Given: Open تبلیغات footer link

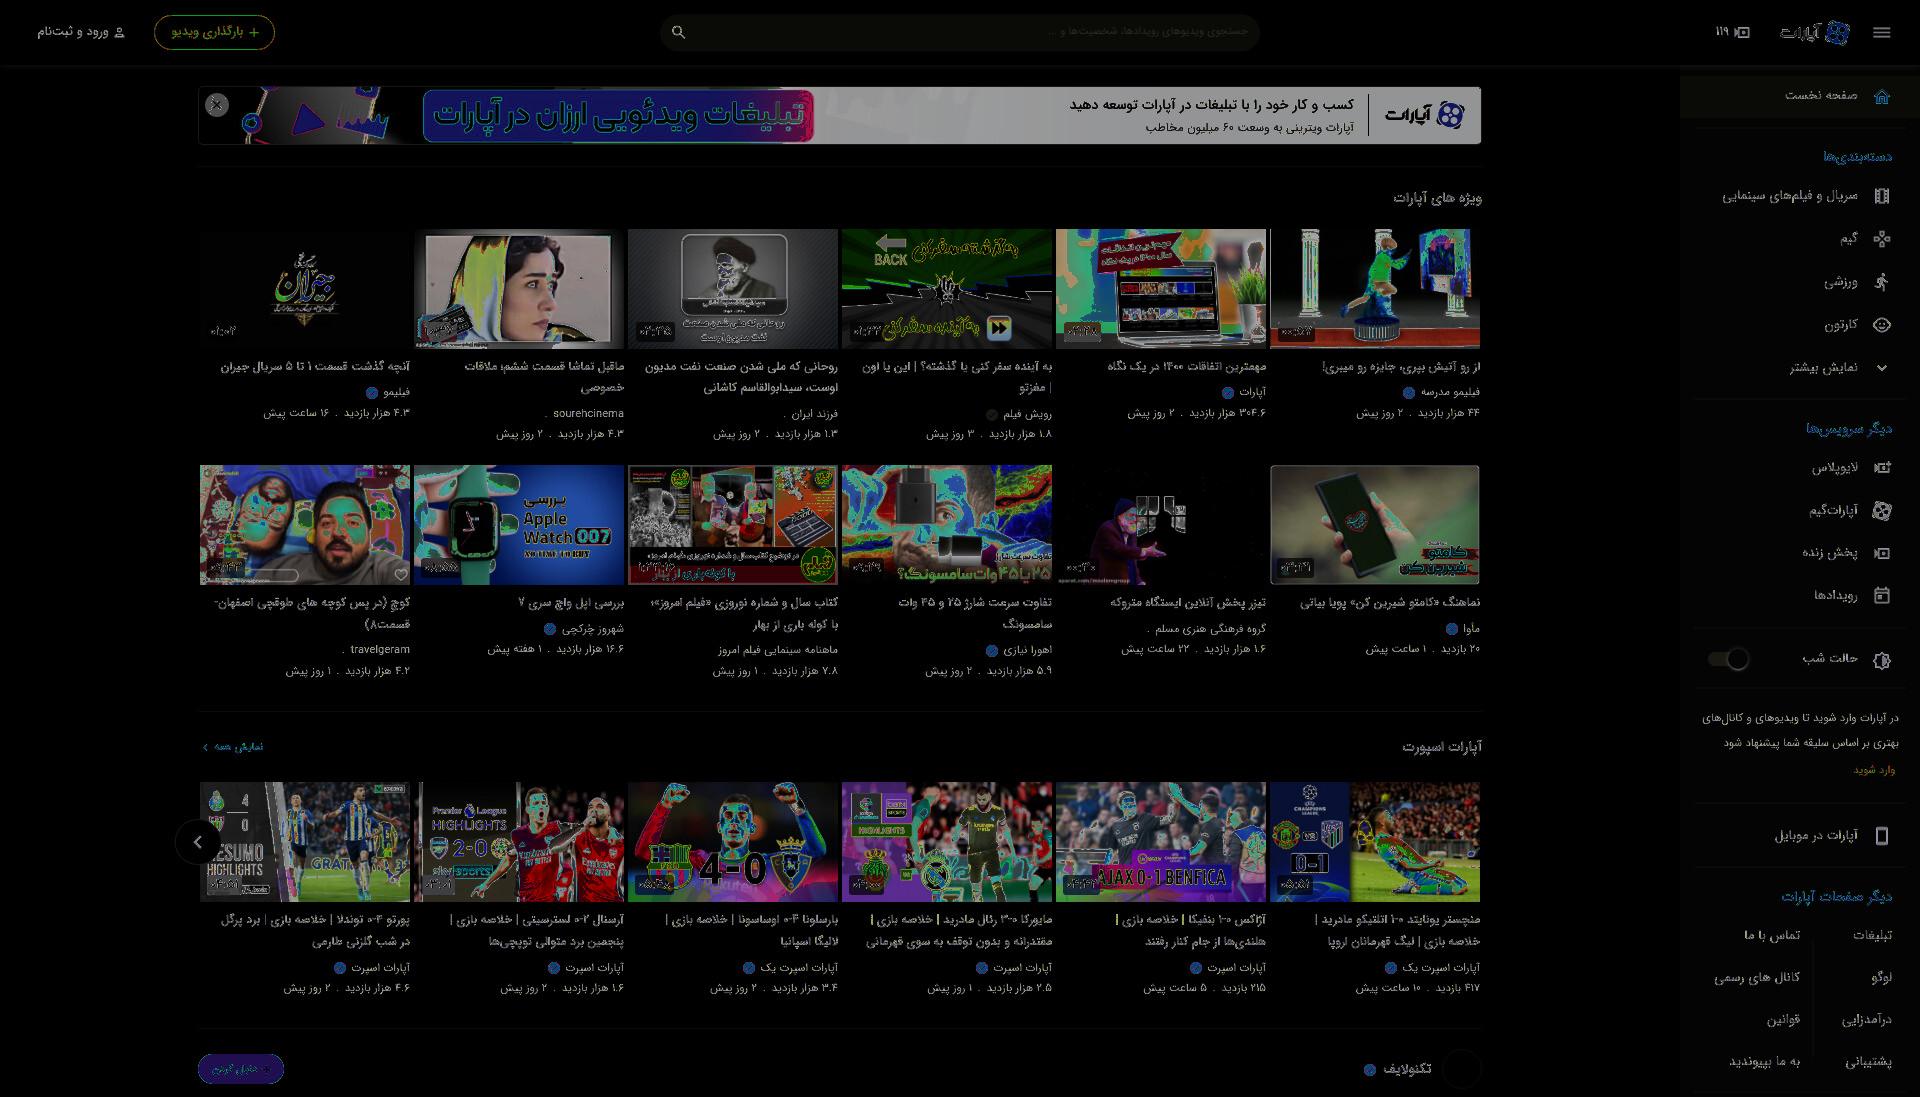Looking at the screenshot, I should click(1872, 935).
